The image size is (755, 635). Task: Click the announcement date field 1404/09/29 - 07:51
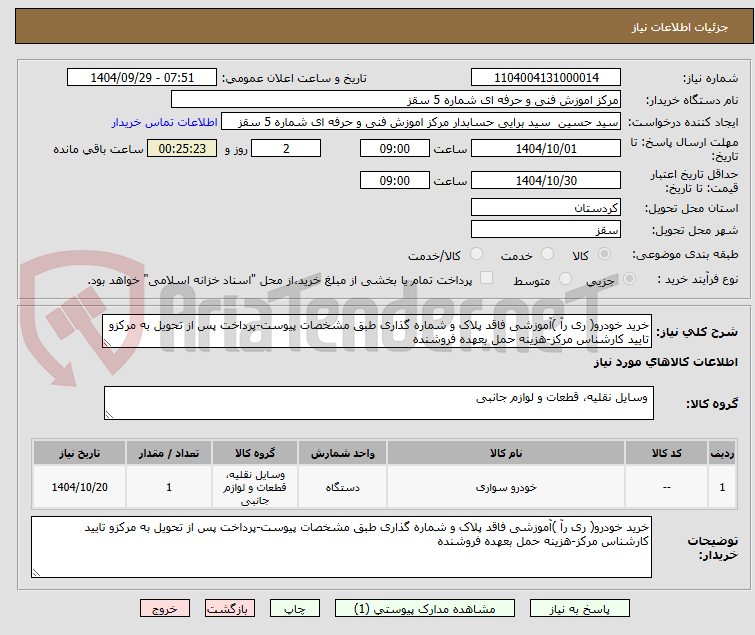tap(142, 78)
